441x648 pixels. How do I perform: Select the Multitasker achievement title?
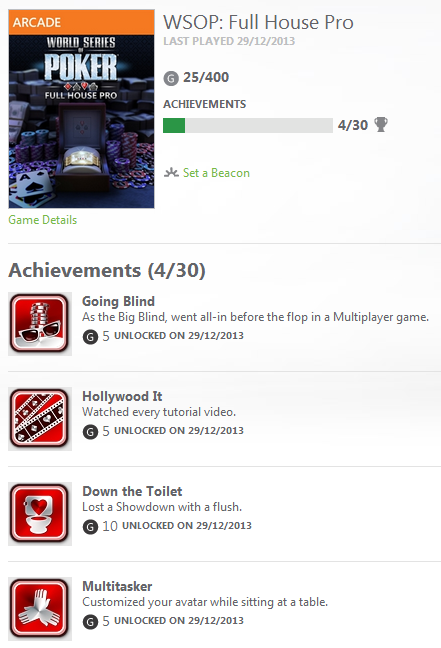(117, 586)
